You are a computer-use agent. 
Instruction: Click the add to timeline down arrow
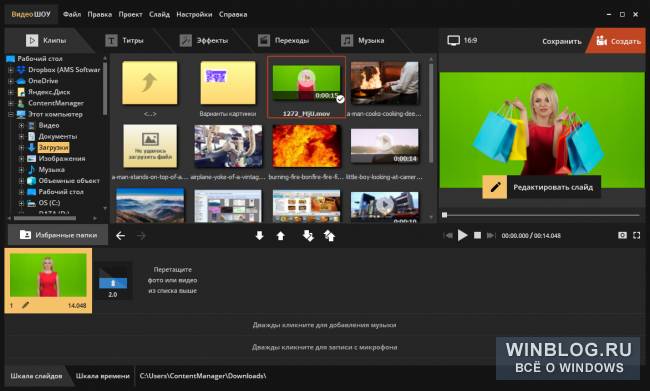260,236
